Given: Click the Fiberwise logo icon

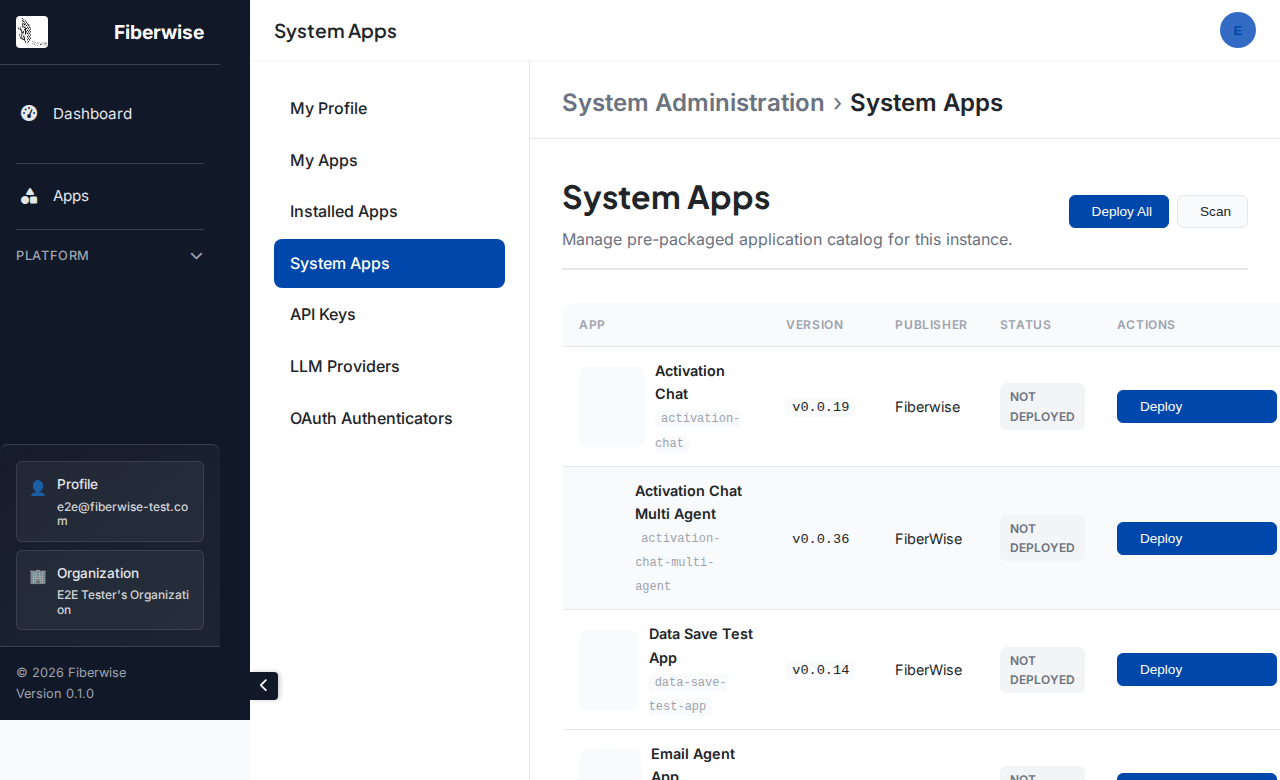Looking at the screenshot, I should pyautogui.click(x=31, y=31).
